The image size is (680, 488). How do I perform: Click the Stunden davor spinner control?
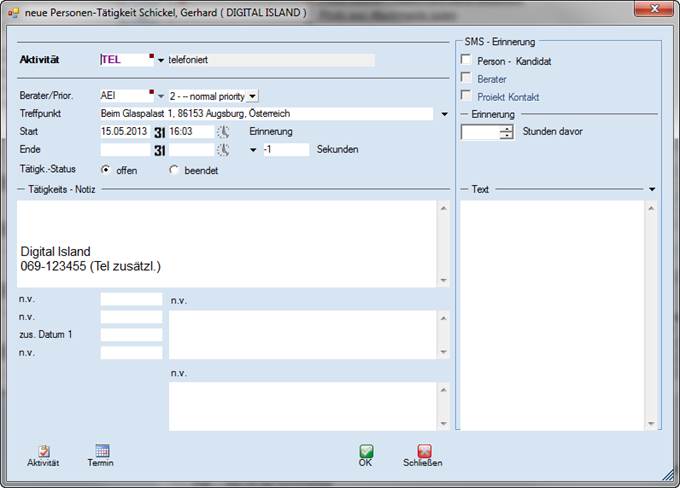[x=507, y=131]
